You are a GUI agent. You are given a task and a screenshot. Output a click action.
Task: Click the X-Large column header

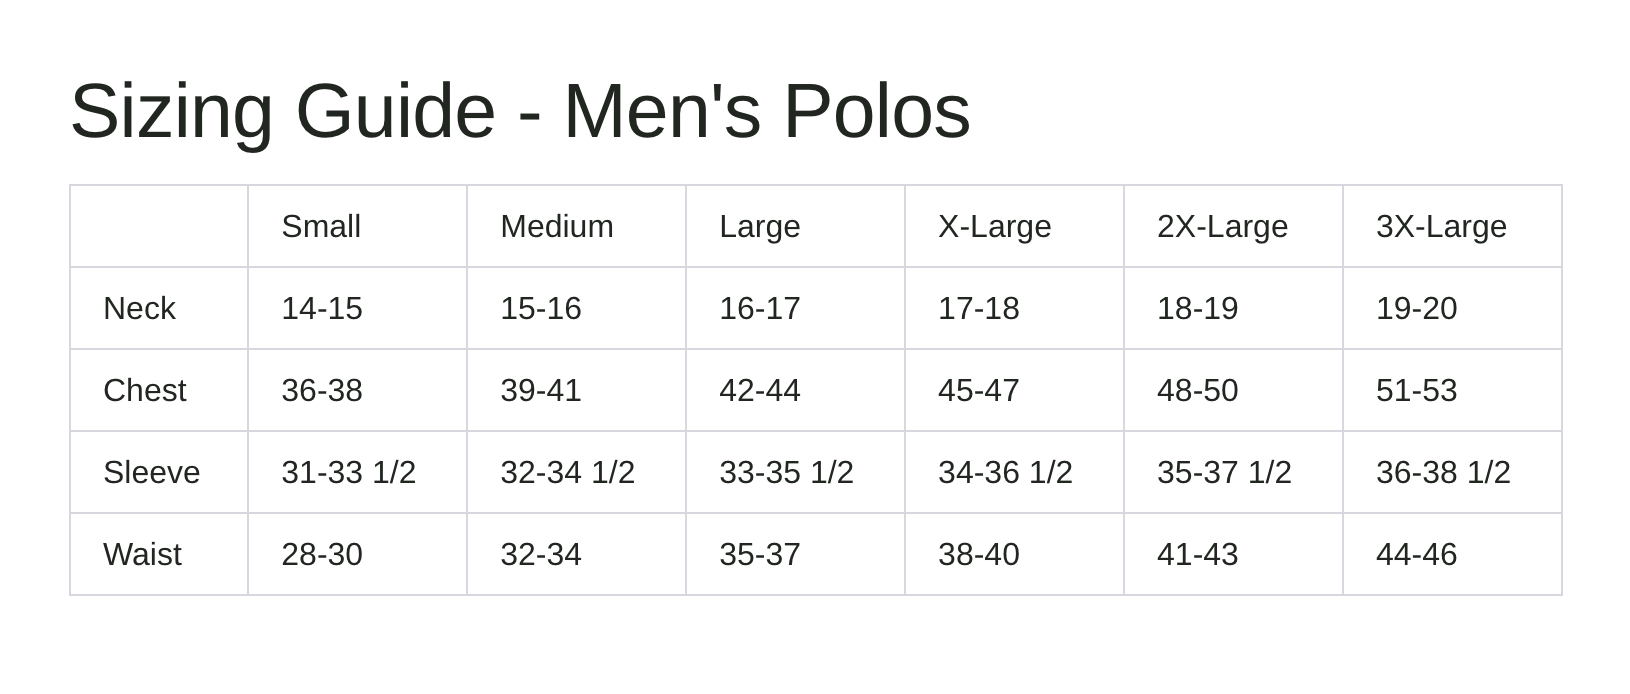click(x=995, y=227)
